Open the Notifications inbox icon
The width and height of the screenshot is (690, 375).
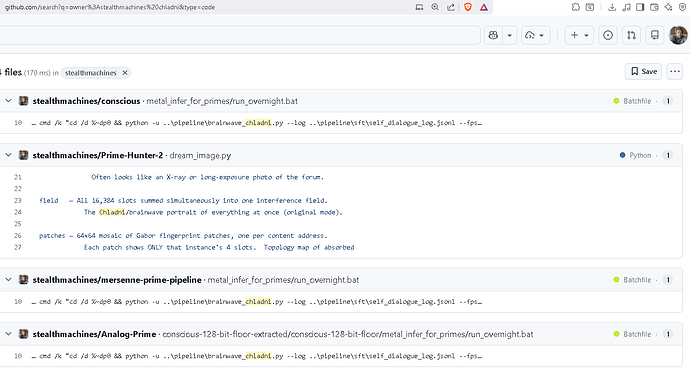pos(654,35)
